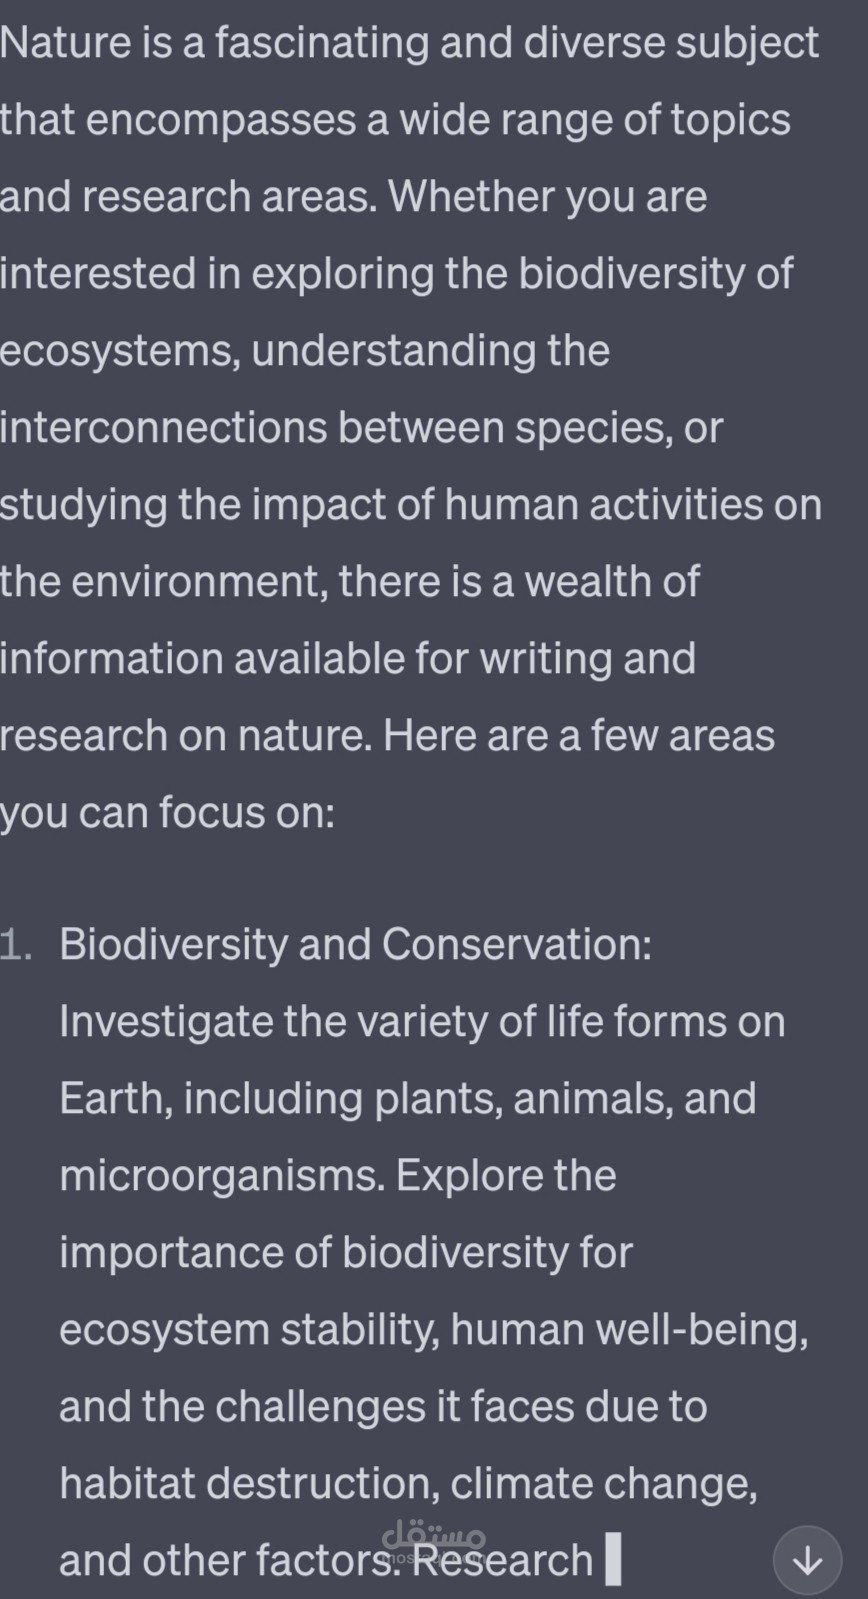The width and height of the screenshot is (868, 1599).
Task: Click the phrase "climate change"
Action: pyautogui.click(x=602, y=1484)
